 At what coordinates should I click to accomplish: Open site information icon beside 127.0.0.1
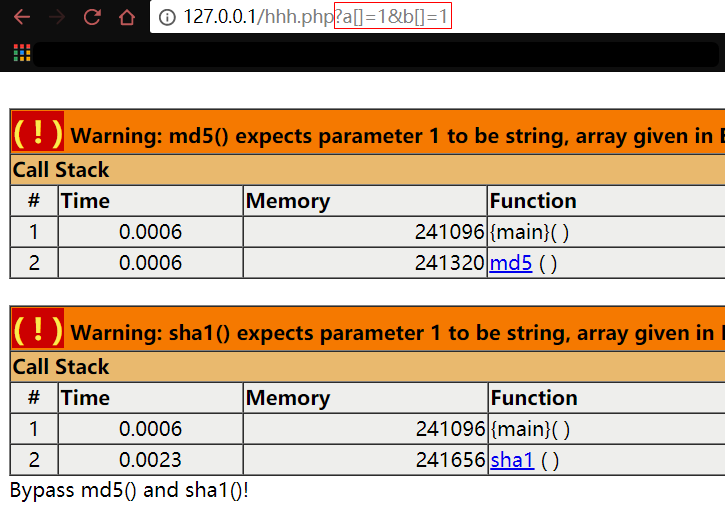167,17
